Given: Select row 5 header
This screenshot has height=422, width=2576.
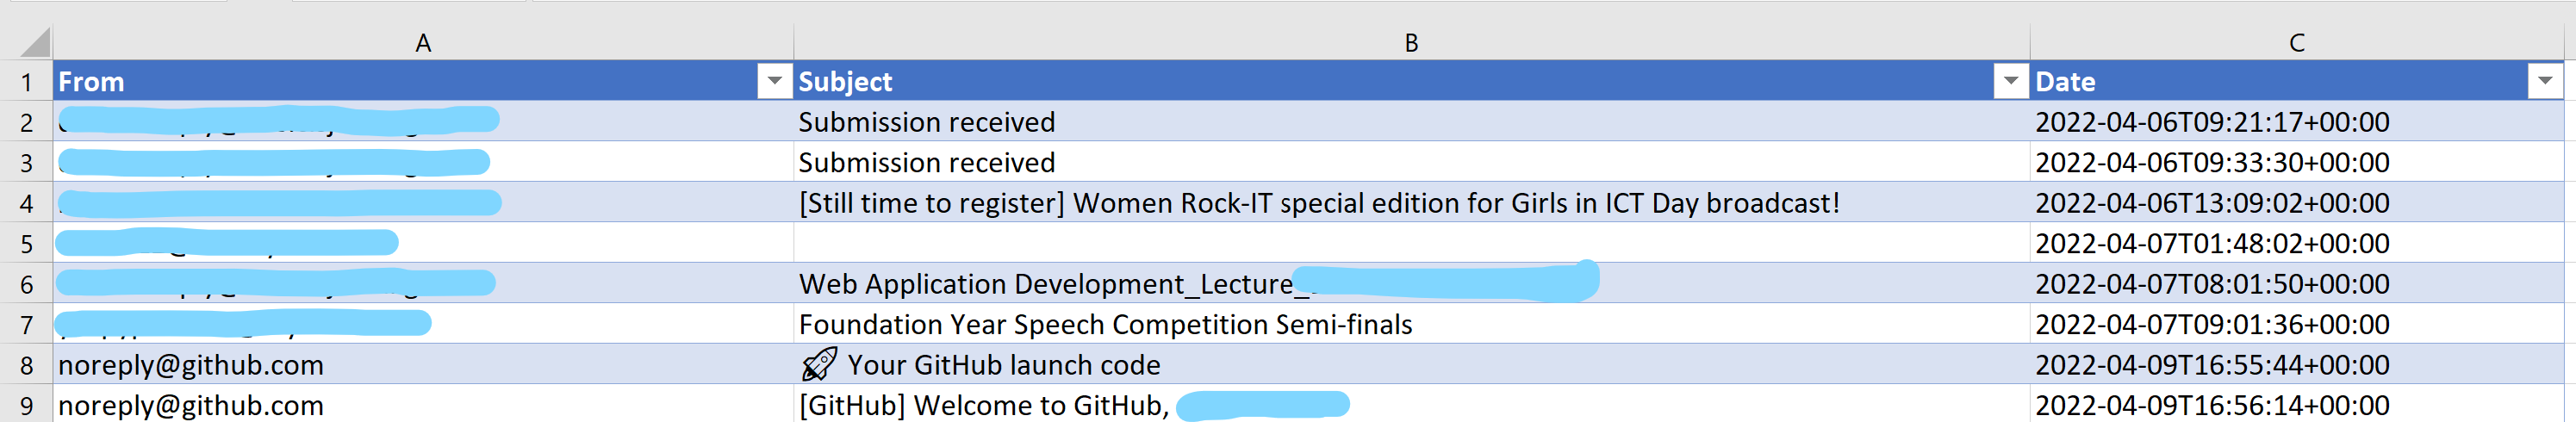Looking at the screenshot, I should [26, 244].
